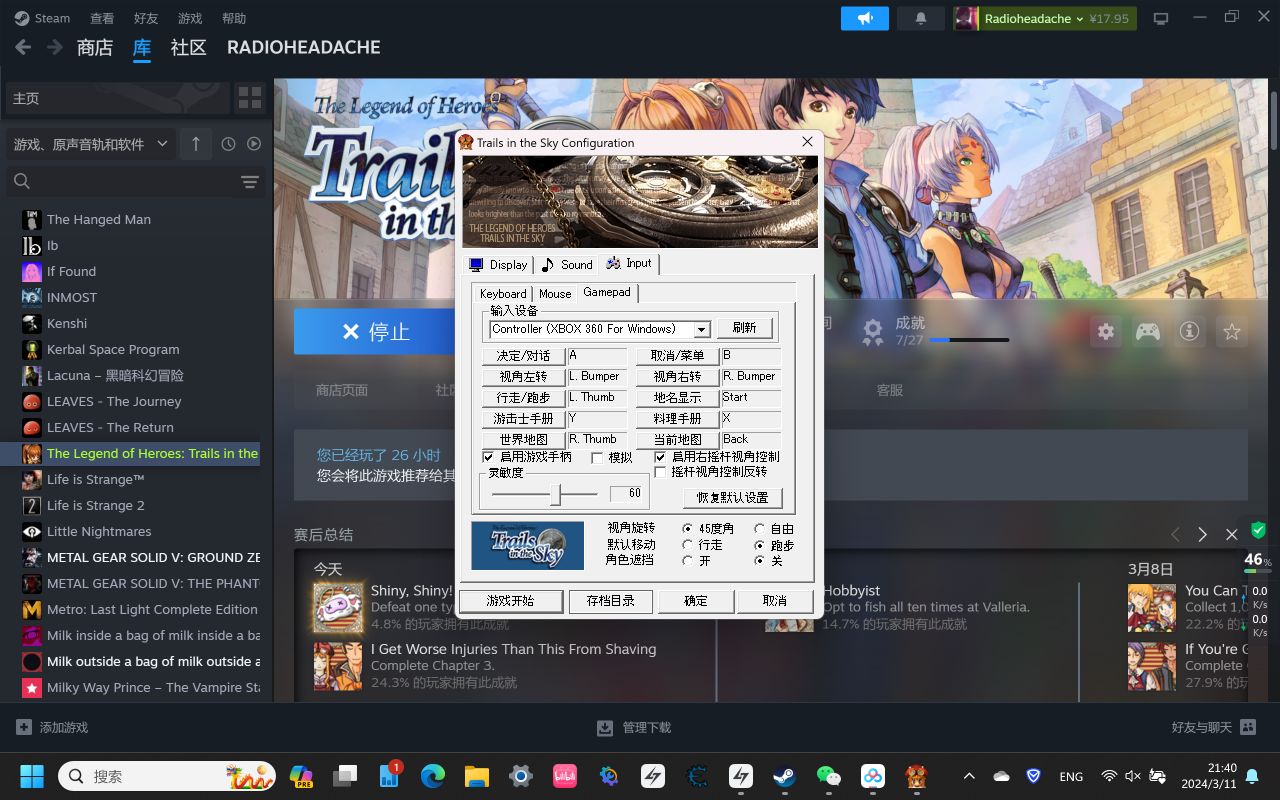
Task: Toggle 摇杆视角控制反转 checkbox
Action: click(660, 472)
